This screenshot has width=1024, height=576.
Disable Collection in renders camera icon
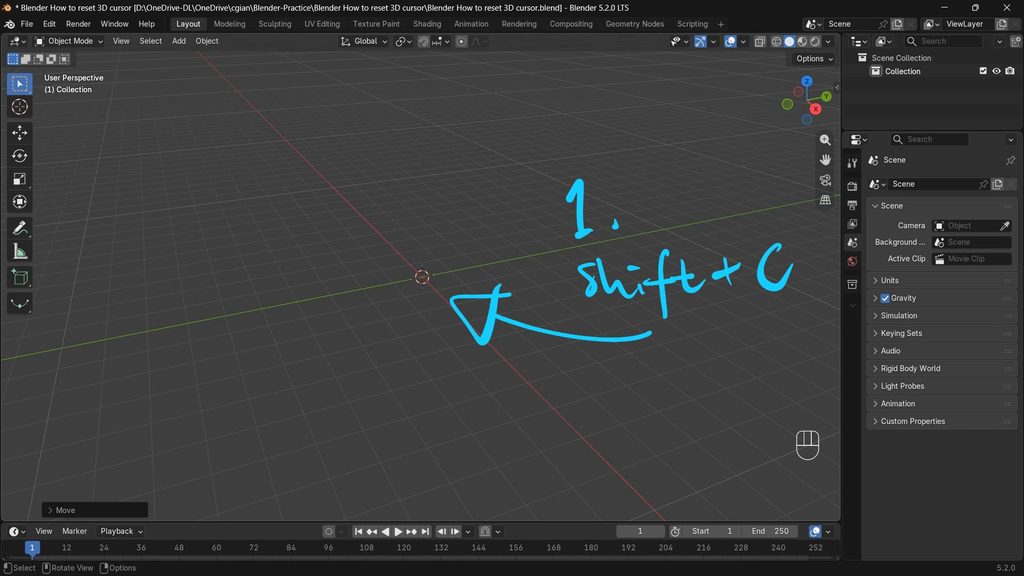pyautogui.click(x=1010, y=71)
